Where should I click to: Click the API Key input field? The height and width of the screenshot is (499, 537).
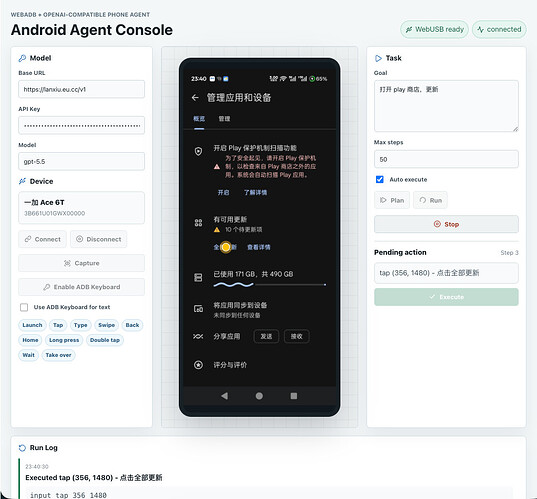[82, 125]
